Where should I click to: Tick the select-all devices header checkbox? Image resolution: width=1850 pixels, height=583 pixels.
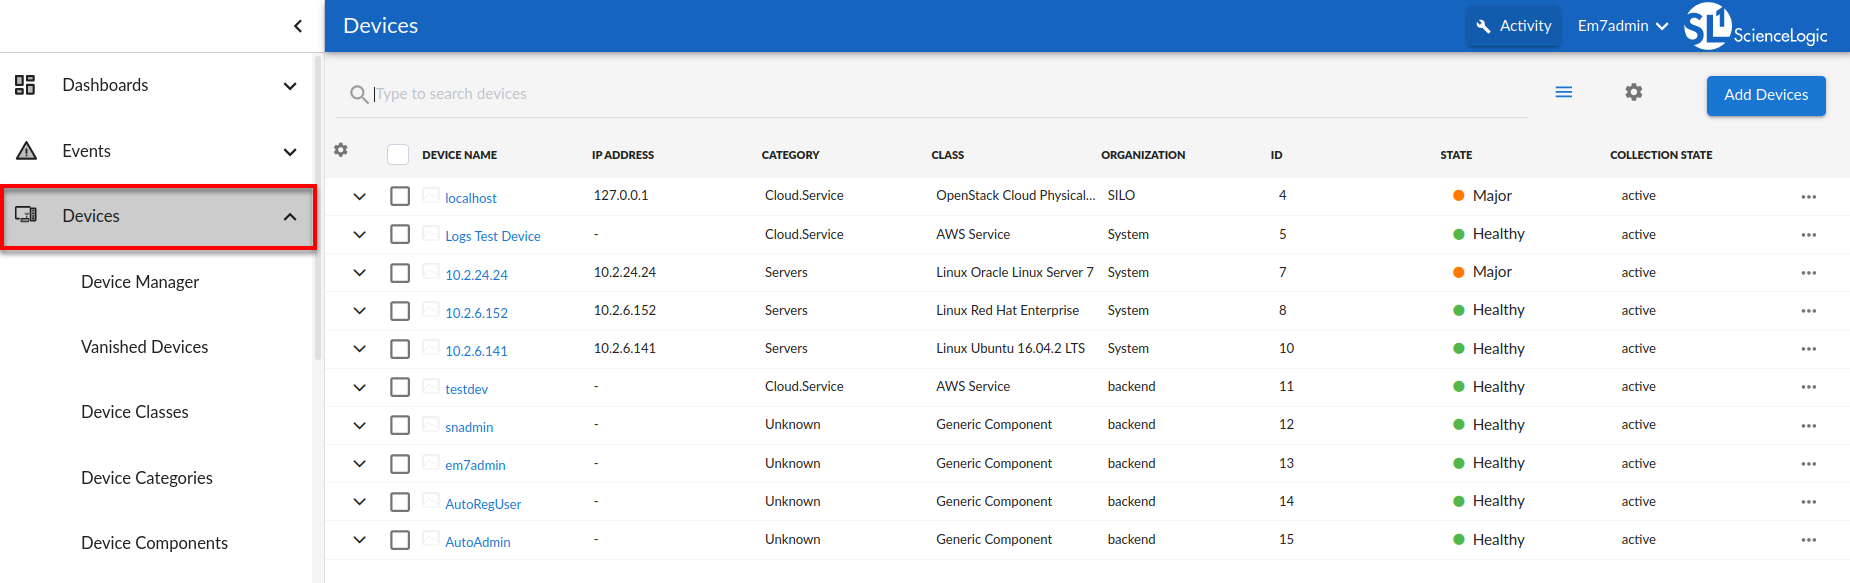click(398, 155)
